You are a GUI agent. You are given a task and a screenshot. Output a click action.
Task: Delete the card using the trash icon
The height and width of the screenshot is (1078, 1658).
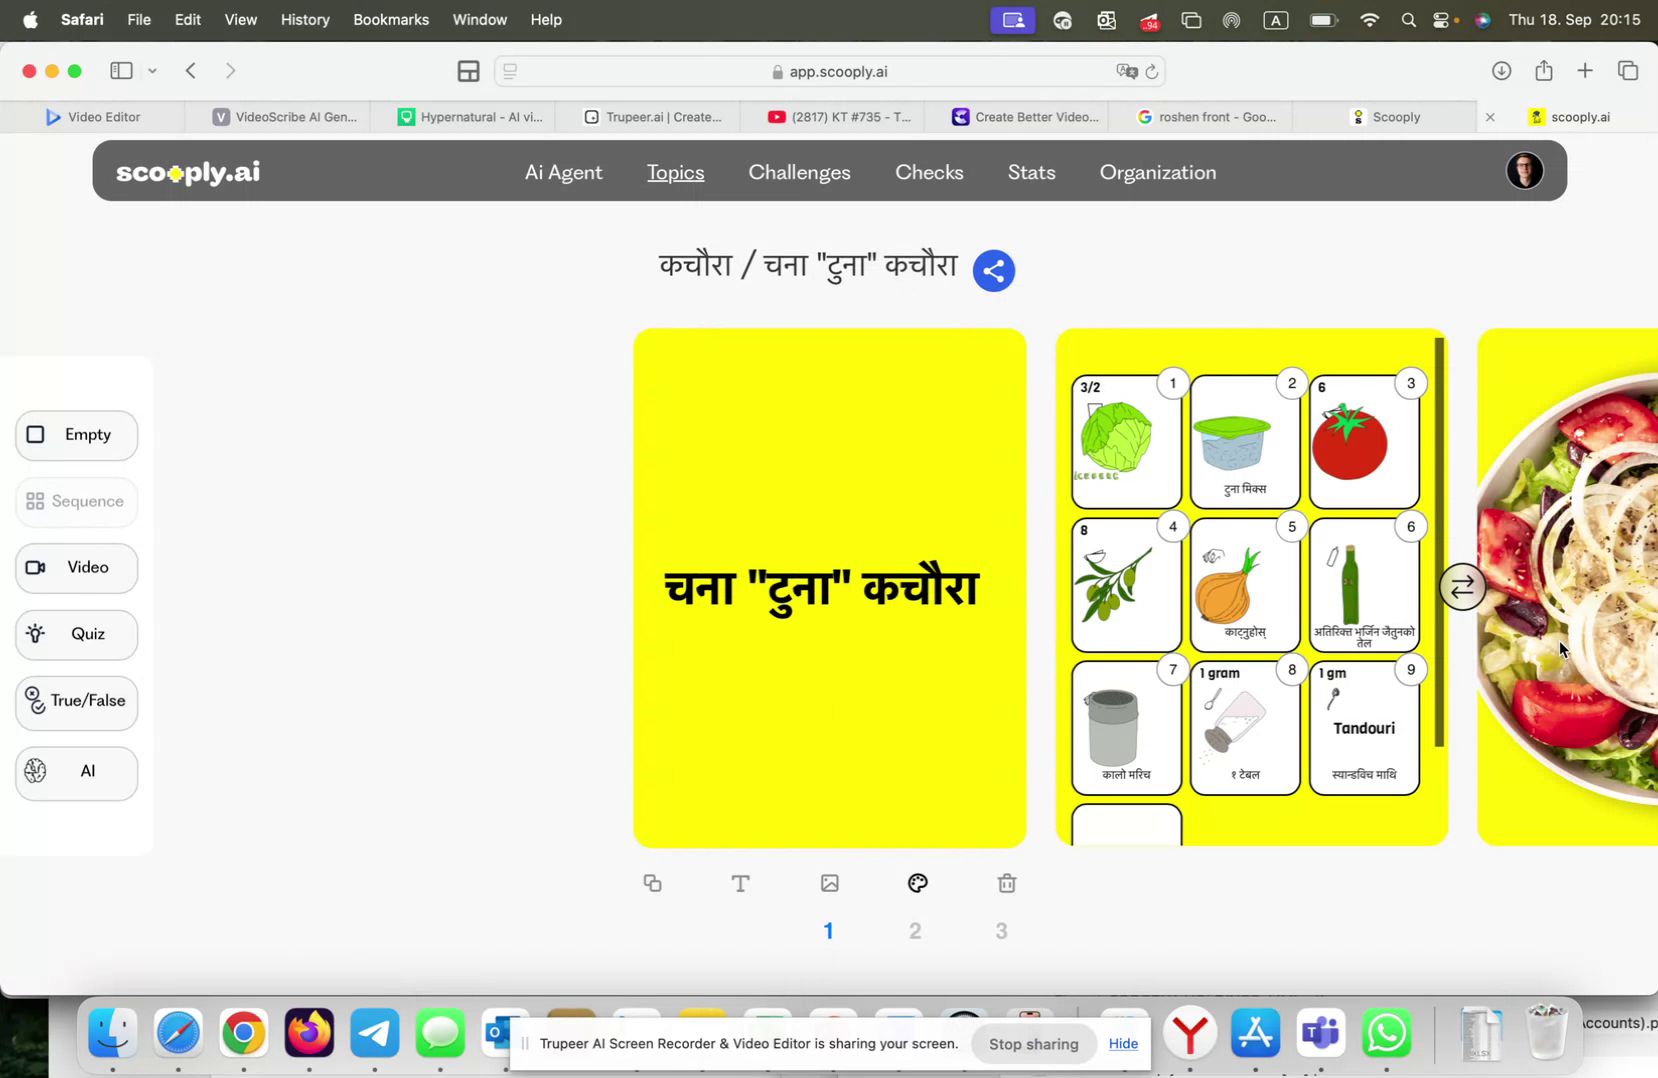1006,883
